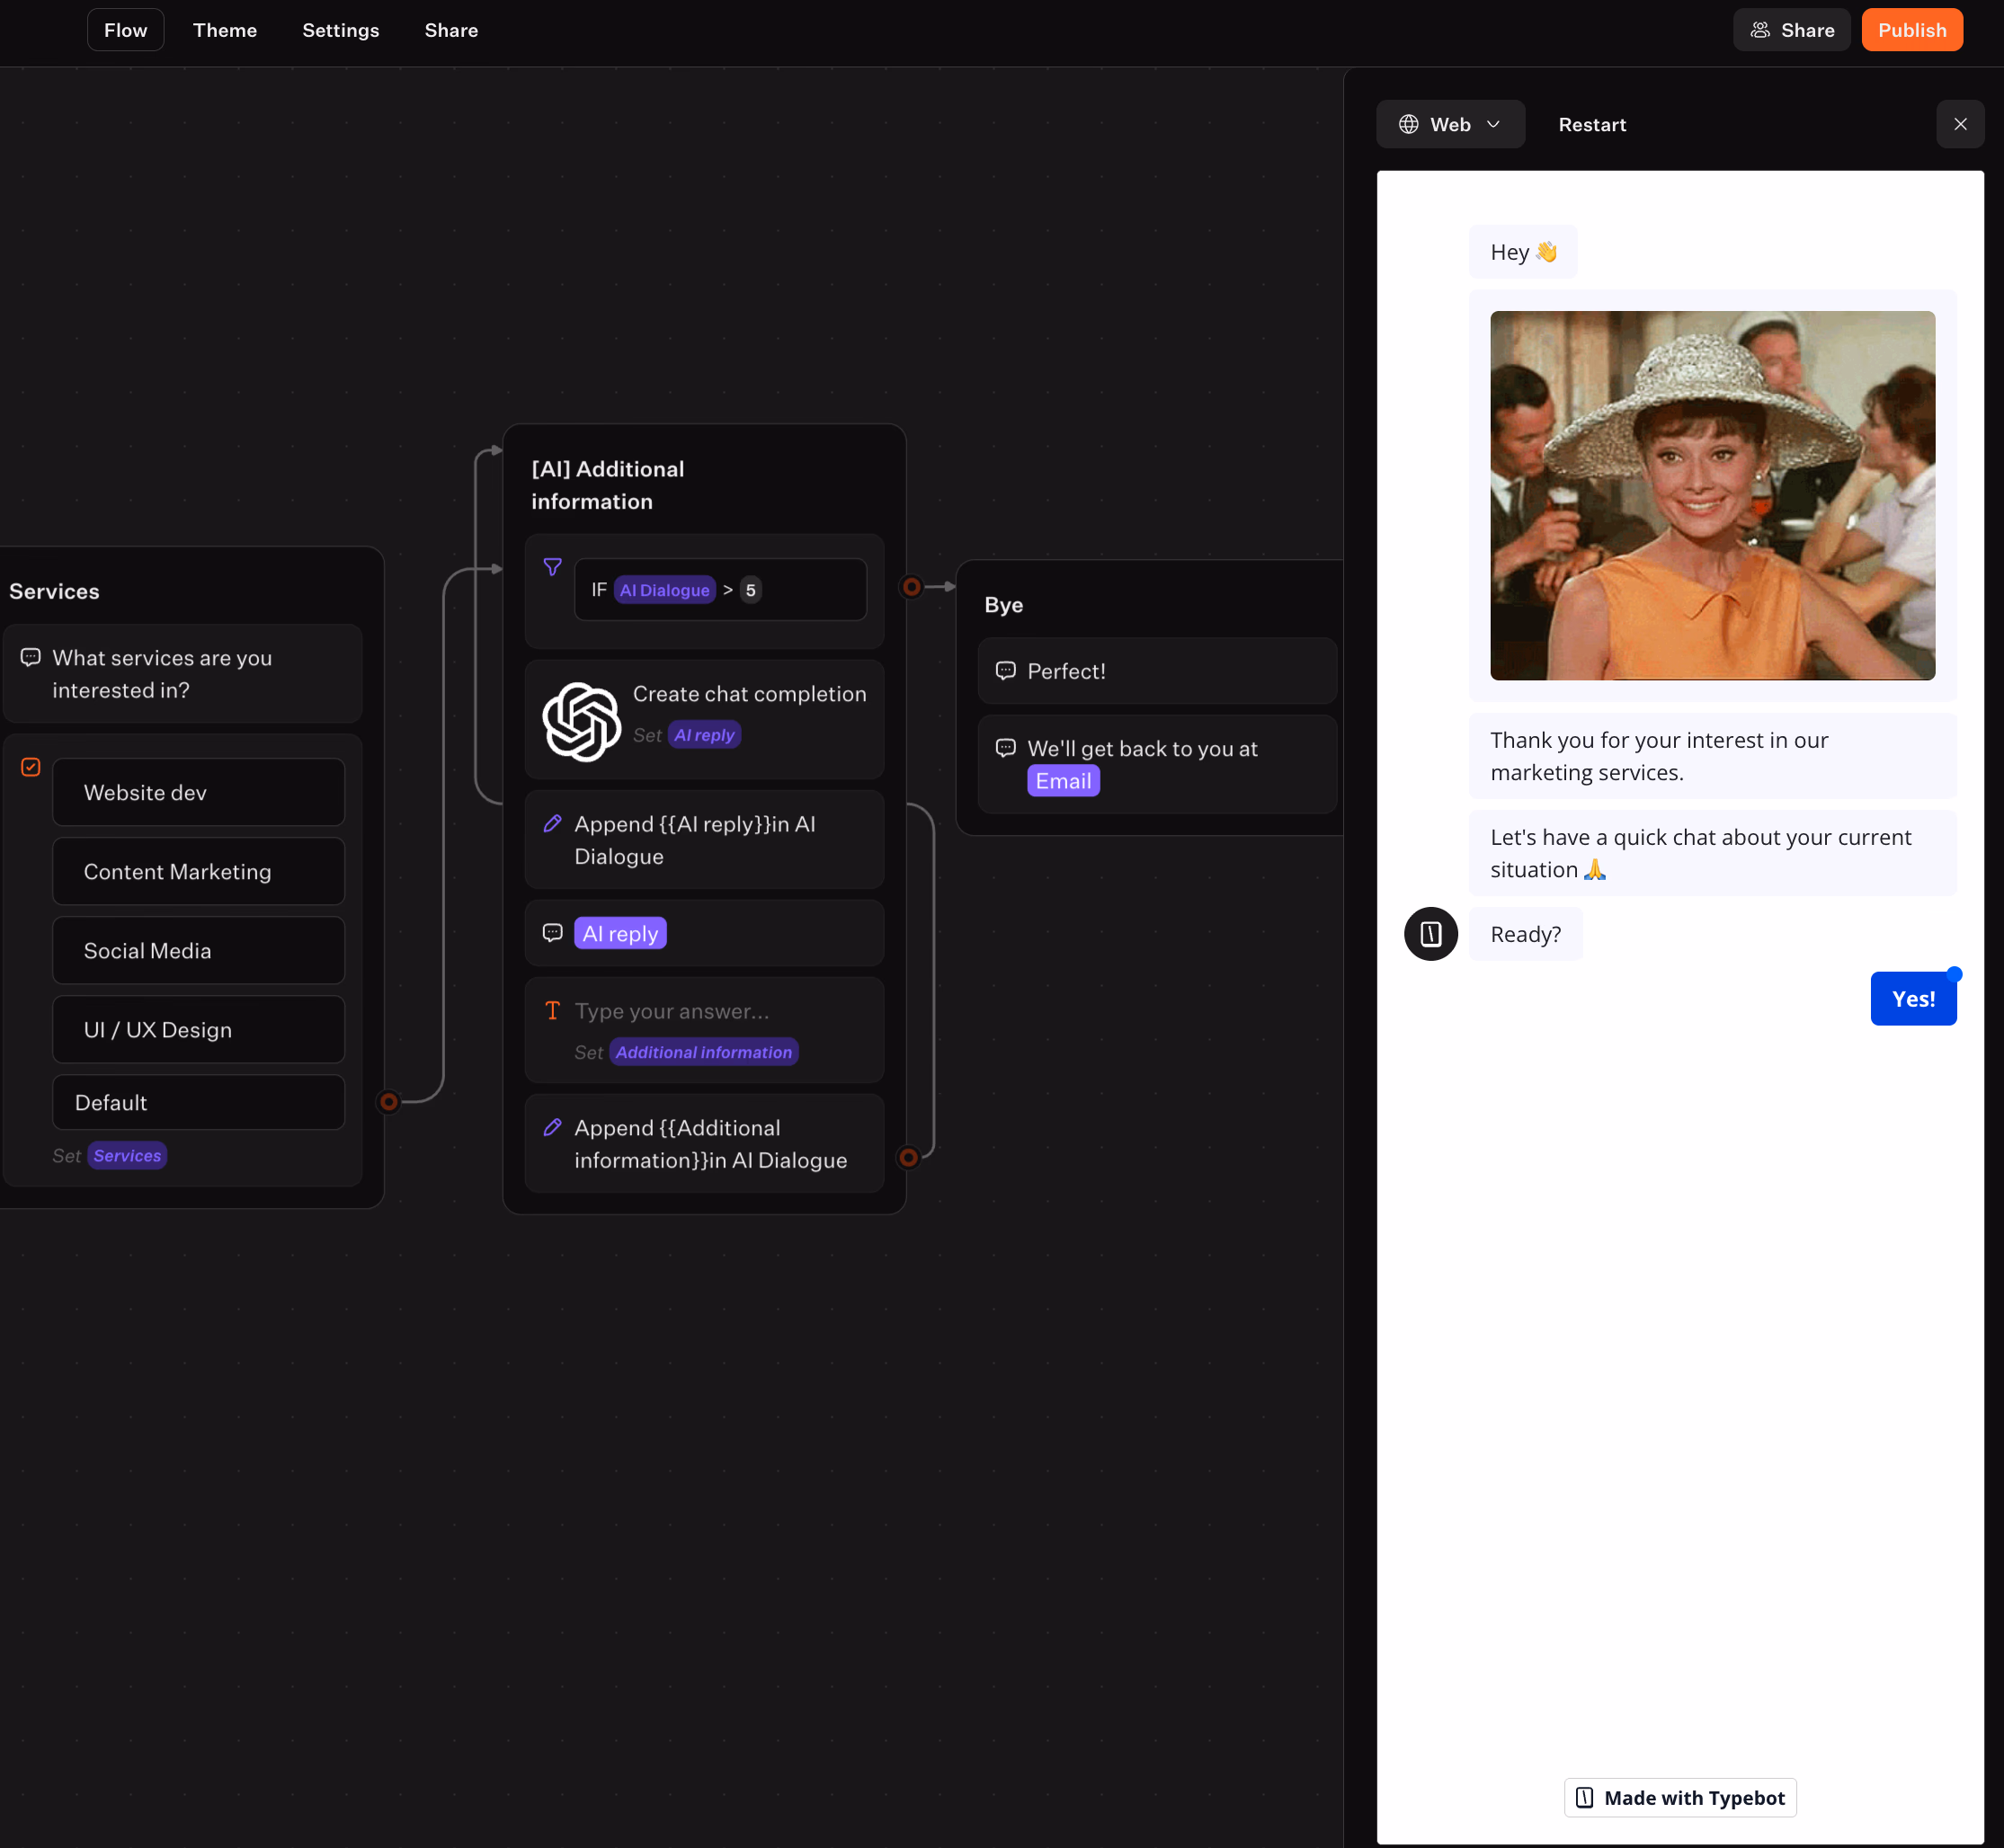
Task: Click the bubble icon beside AI reply
Action: tap(552, 933)
